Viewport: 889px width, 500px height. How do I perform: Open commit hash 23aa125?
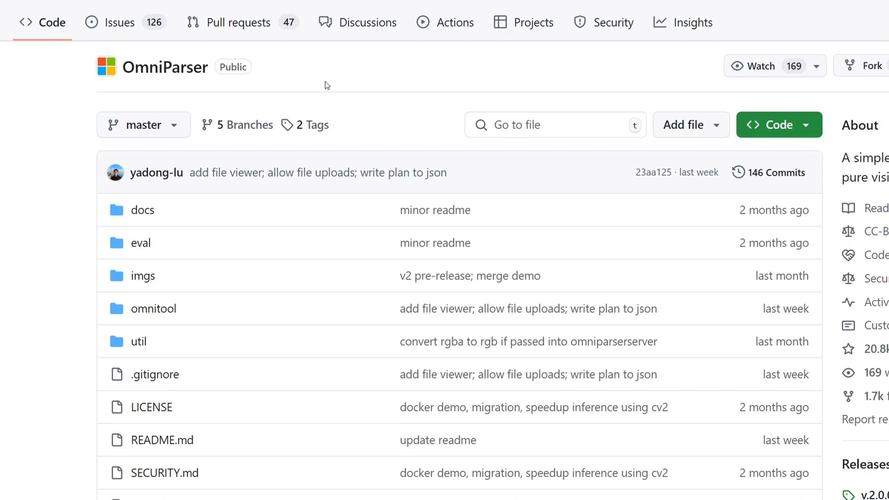(x=653, y=172)
